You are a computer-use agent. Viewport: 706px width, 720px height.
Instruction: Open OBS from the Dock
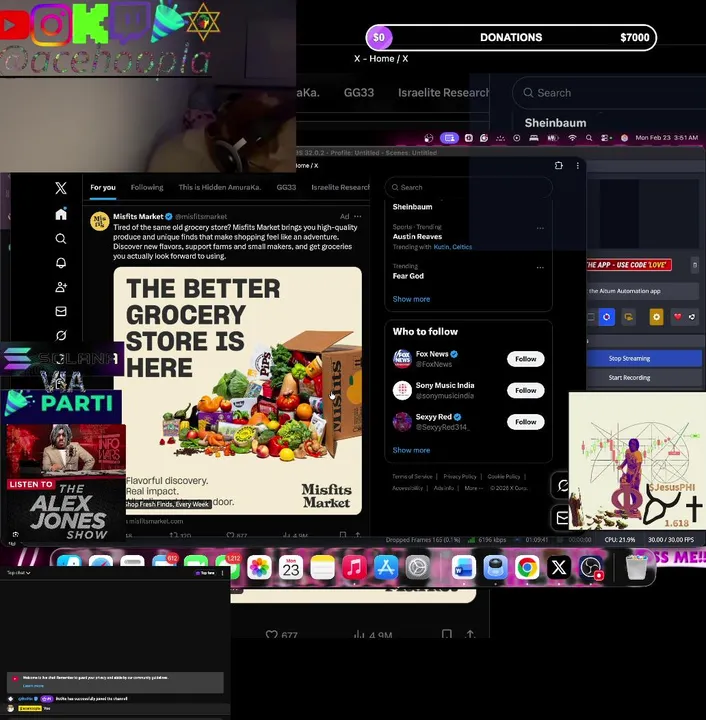click(x=591, y=568)
